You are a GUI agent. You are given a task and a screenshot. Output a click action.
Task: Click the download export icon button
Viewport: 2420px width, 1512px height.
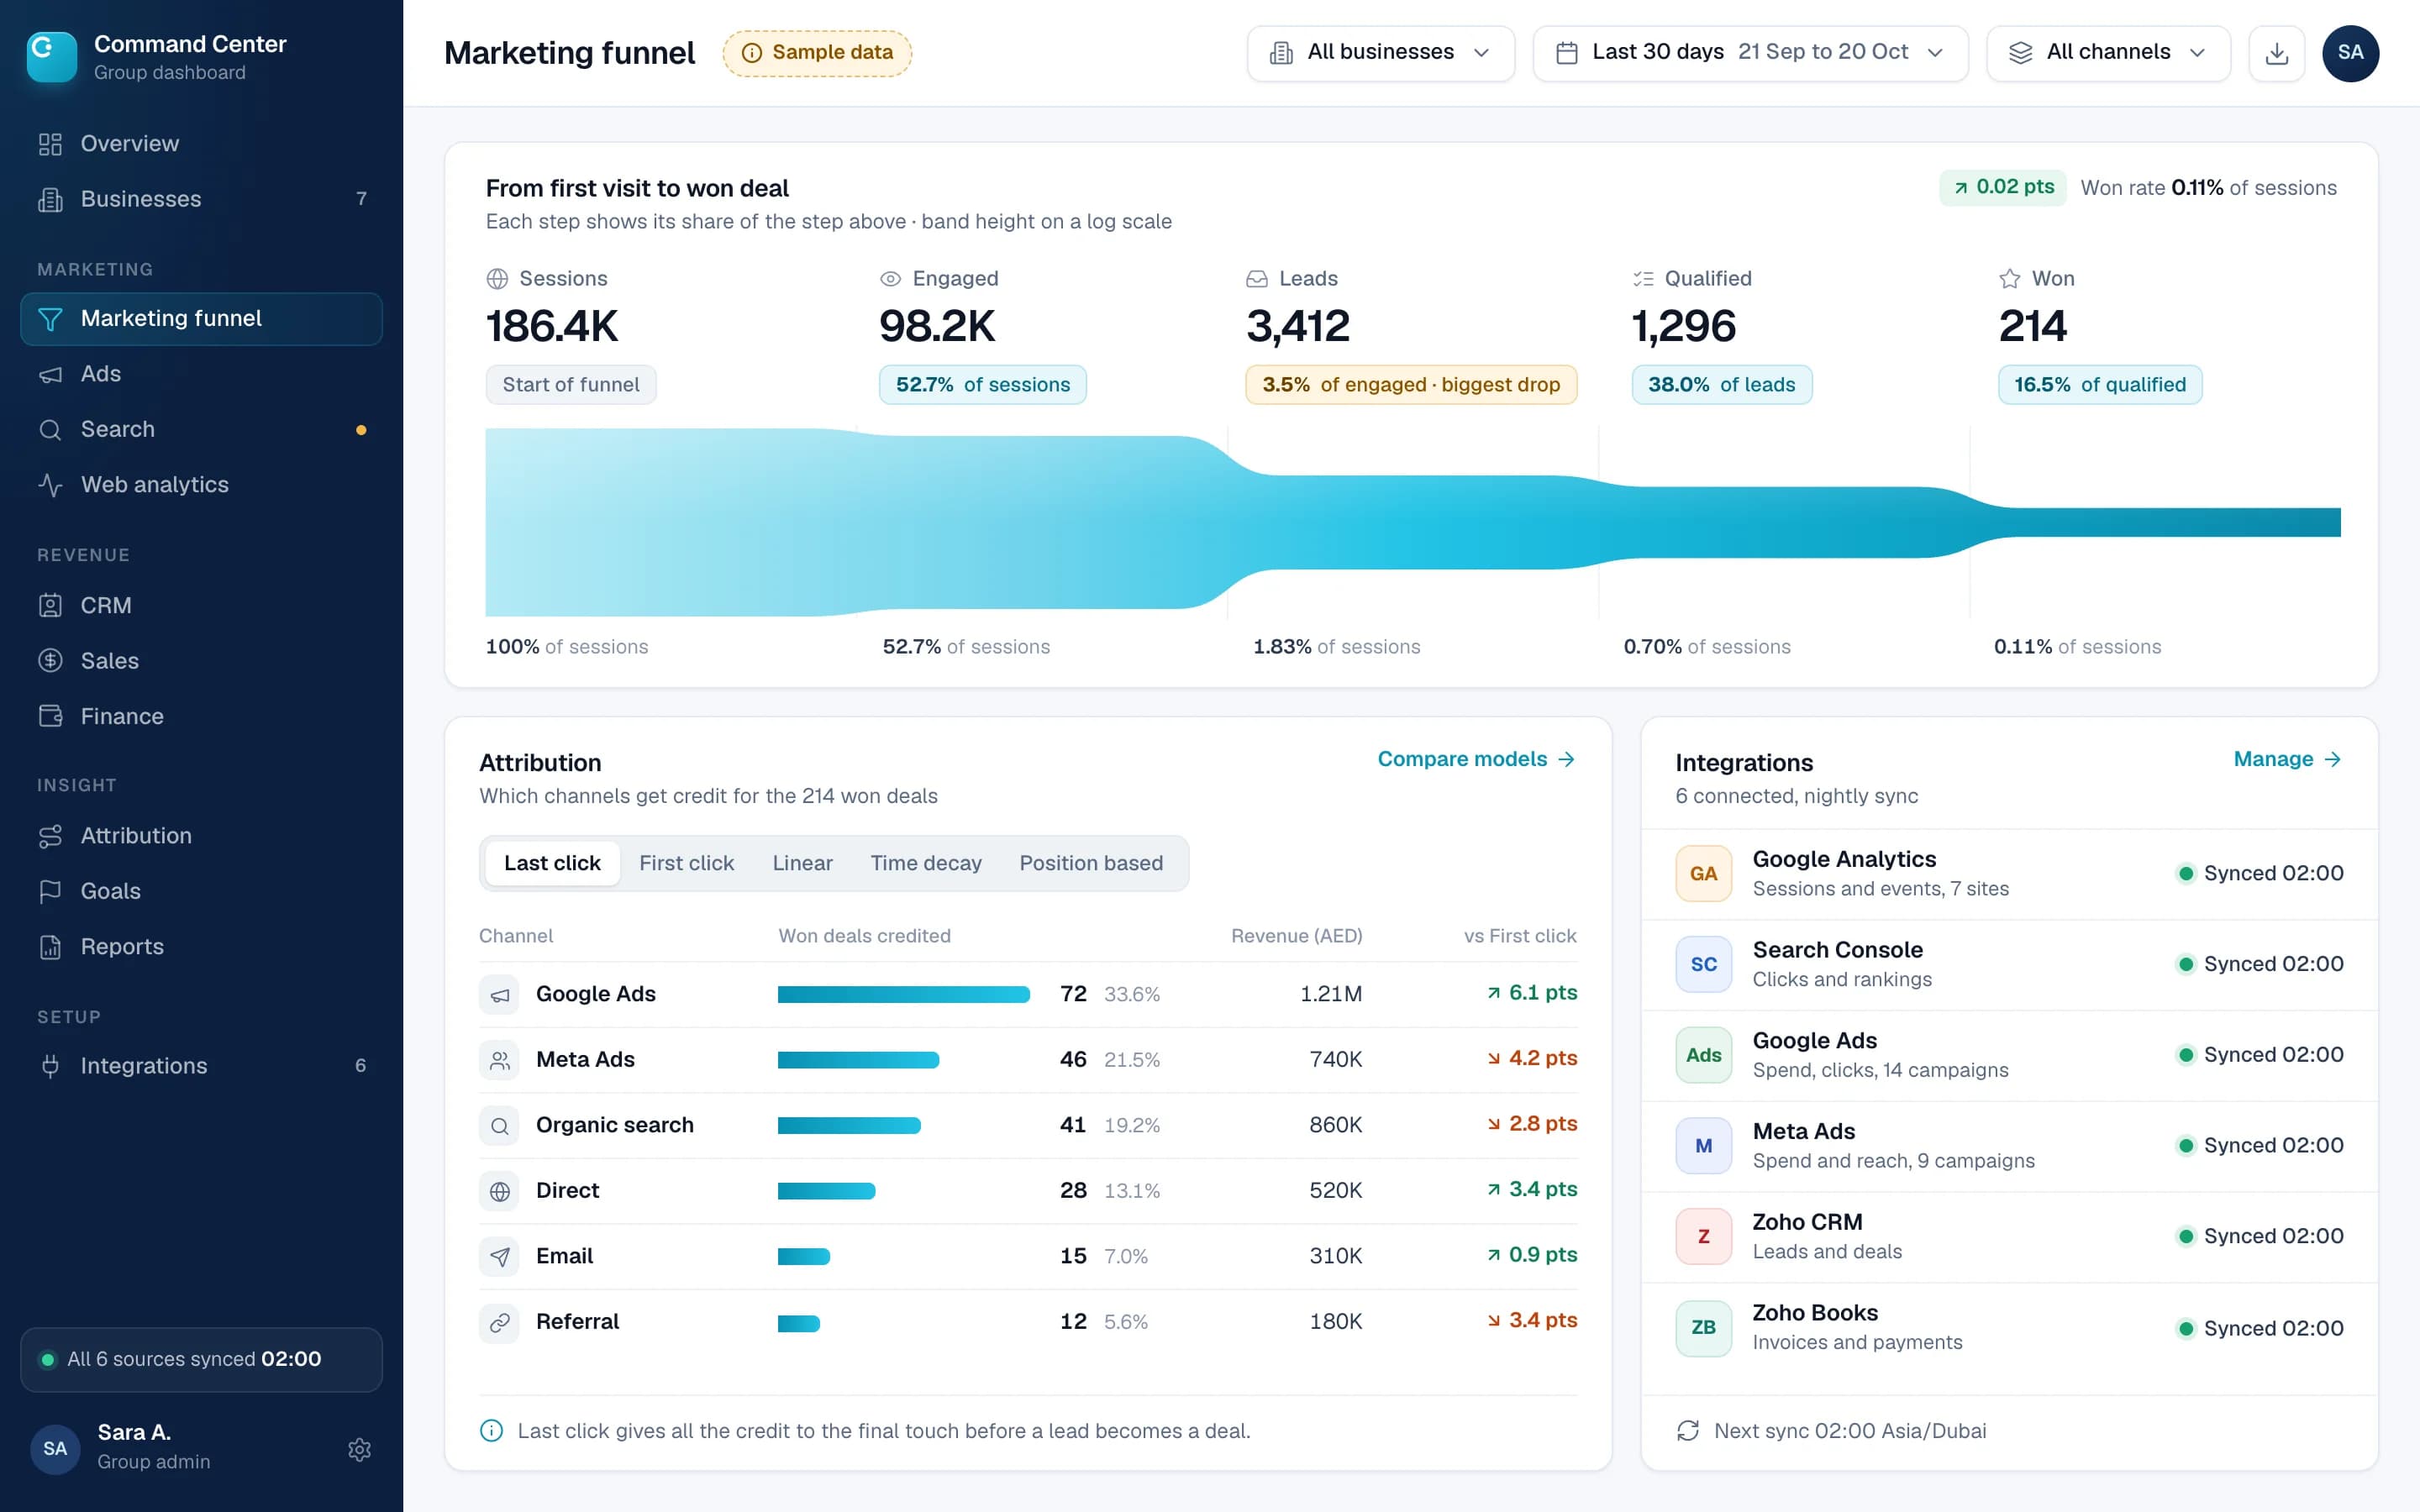[2276, 53]
